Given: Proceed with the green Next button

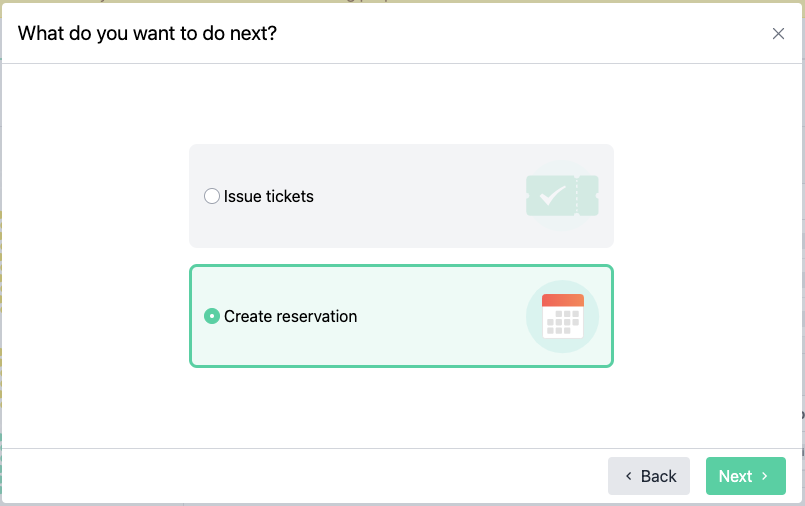Looking at the screenshot, I should [745, 476].
